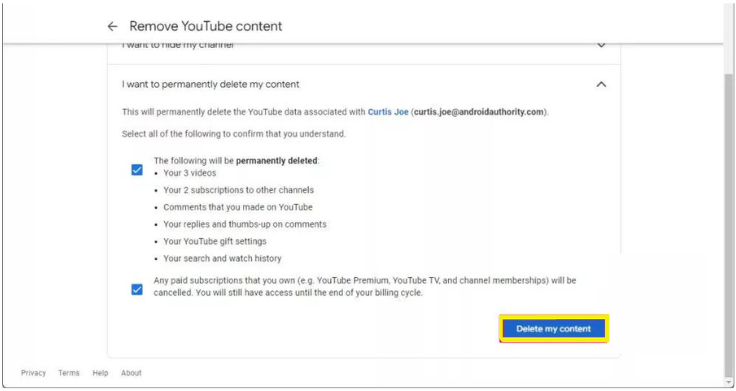Expand the hide my channel section chevron
The height and width of the screenshot is (391, 736).
[x=601, y=46]
